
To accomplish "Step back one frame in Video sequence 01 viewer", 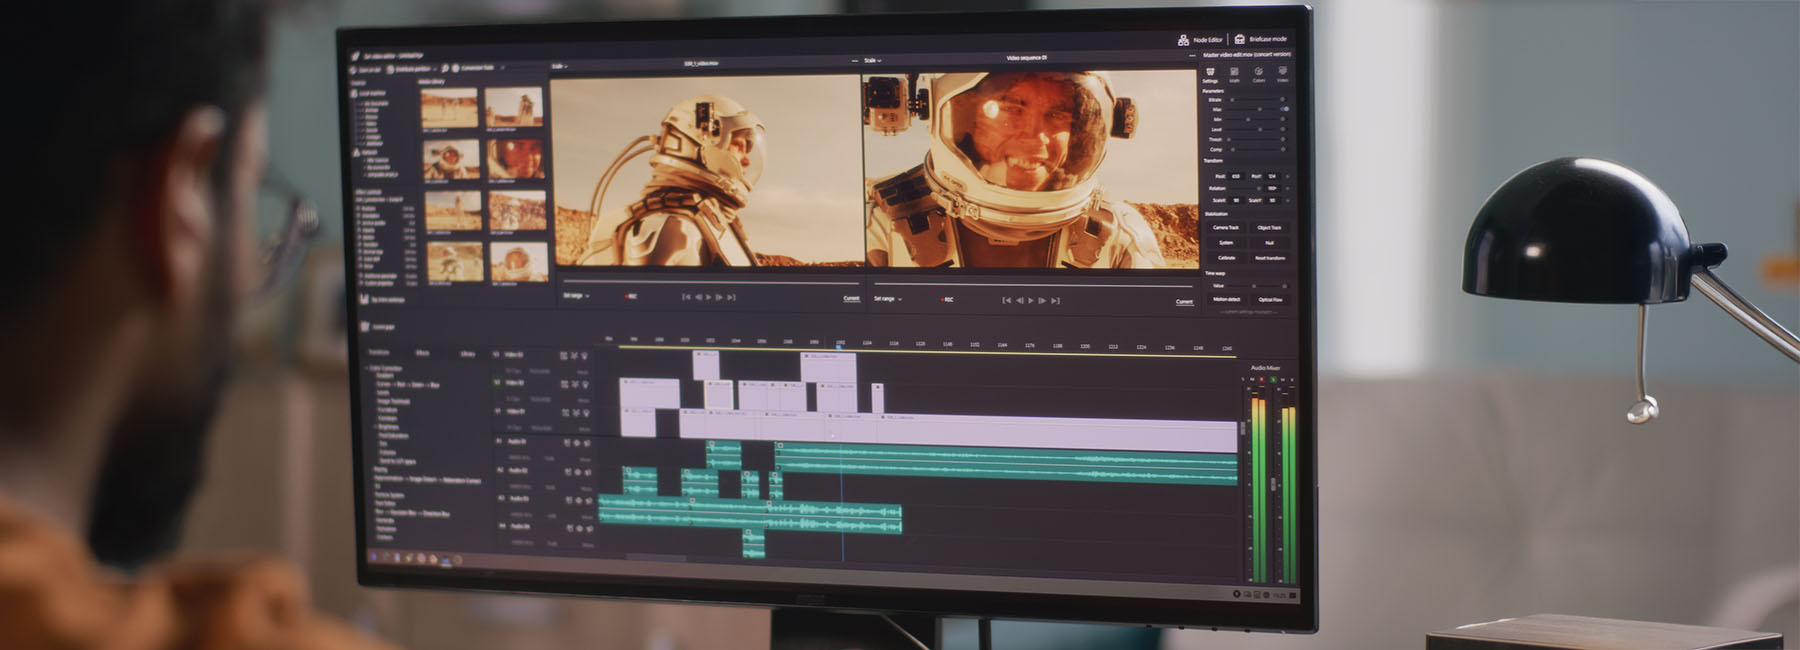I will pyautogui.click(x=1019, y=300).
